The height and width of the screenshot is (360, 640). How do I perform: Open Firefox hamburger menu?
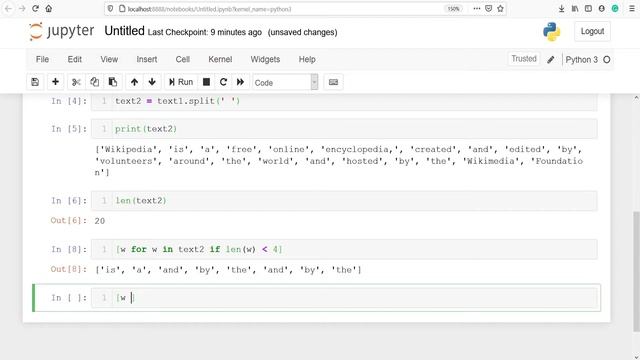pyautogui.click(x=631, y=9)
